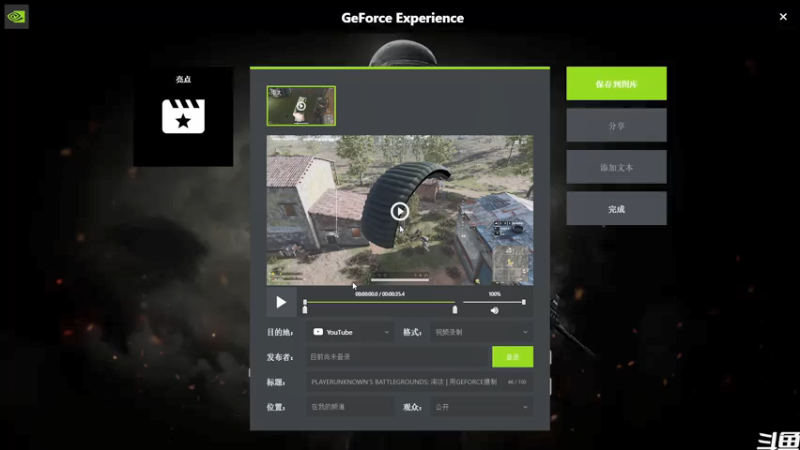The image size is (800, 450).
Task: Click the video preview area
Action: coord(399,210)
